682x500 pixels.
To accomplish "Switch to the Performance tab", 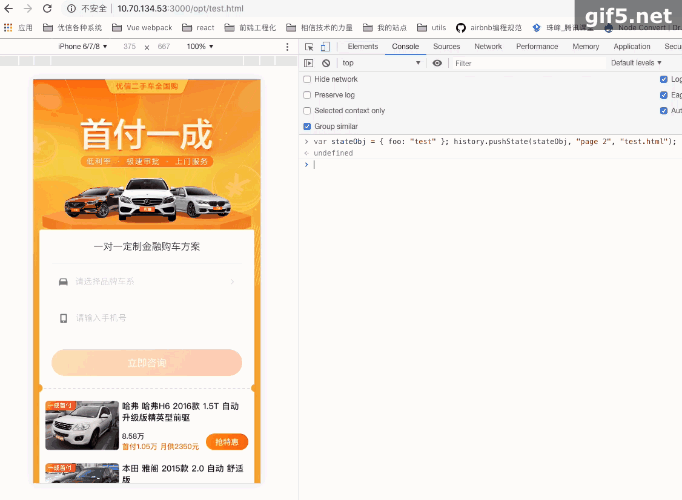I will (537, 47).
